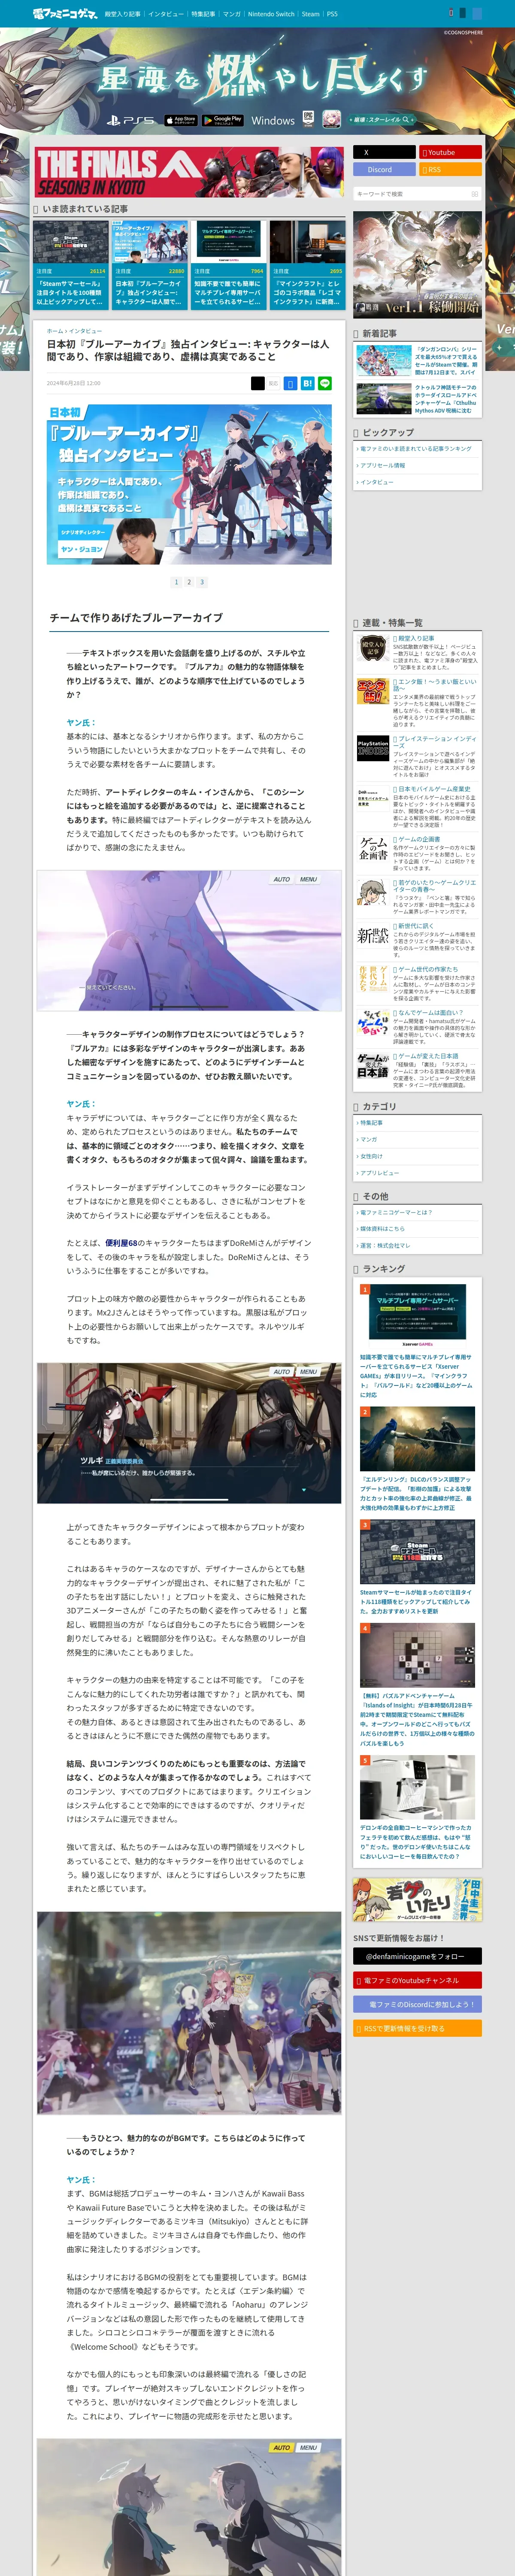The image size is (515, 2576).
Task: Click the PS5 platform logo in the banner
Action: pos(131,120)
